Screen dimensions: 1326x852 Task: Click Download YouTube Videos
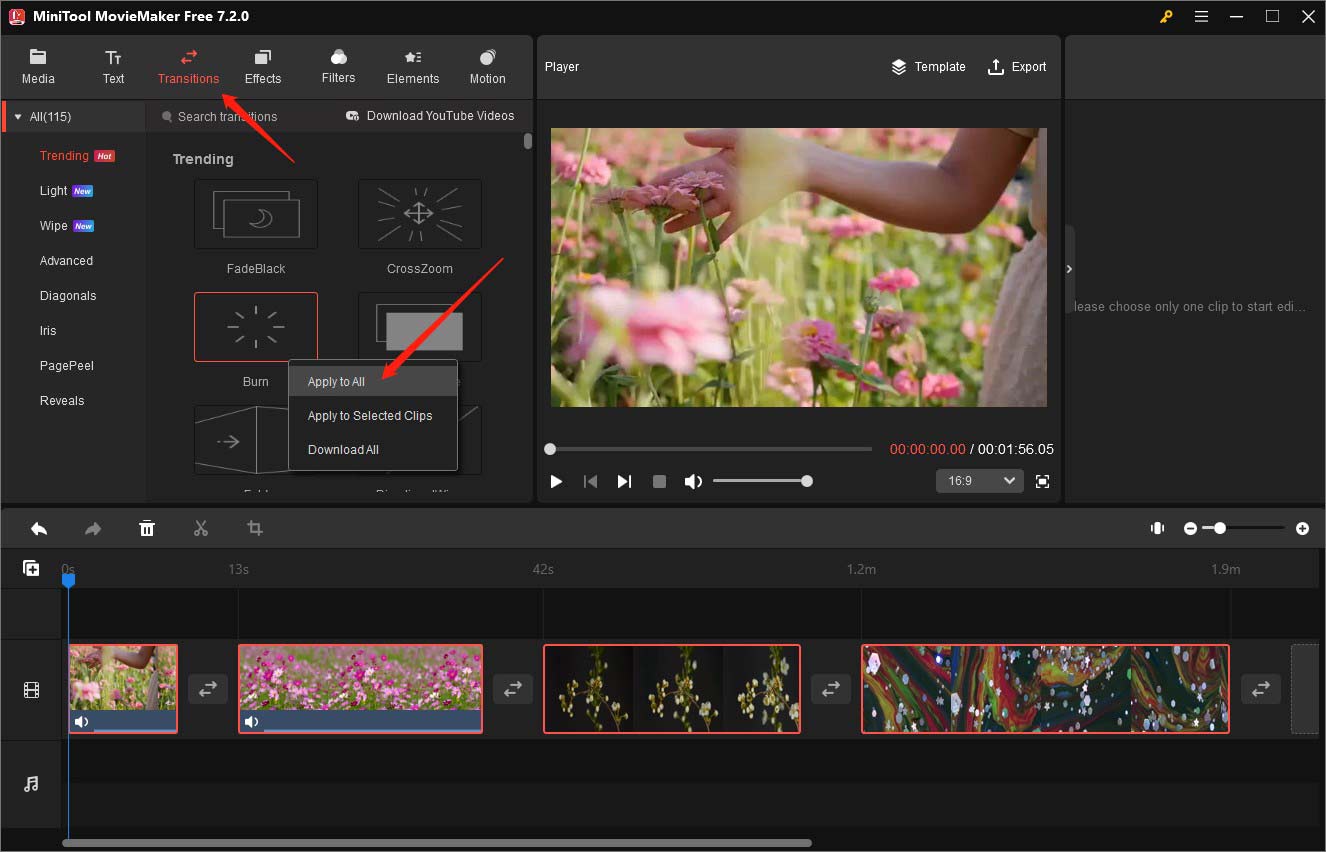point(430,116)
